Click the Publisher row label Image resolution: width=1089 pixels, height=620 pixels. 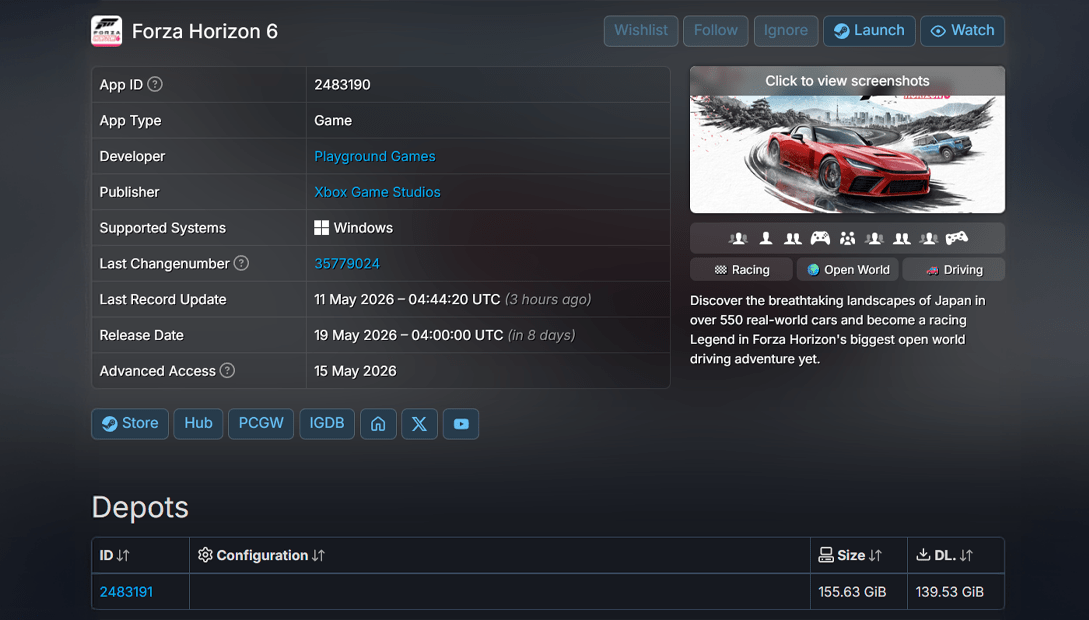point(129,192)
